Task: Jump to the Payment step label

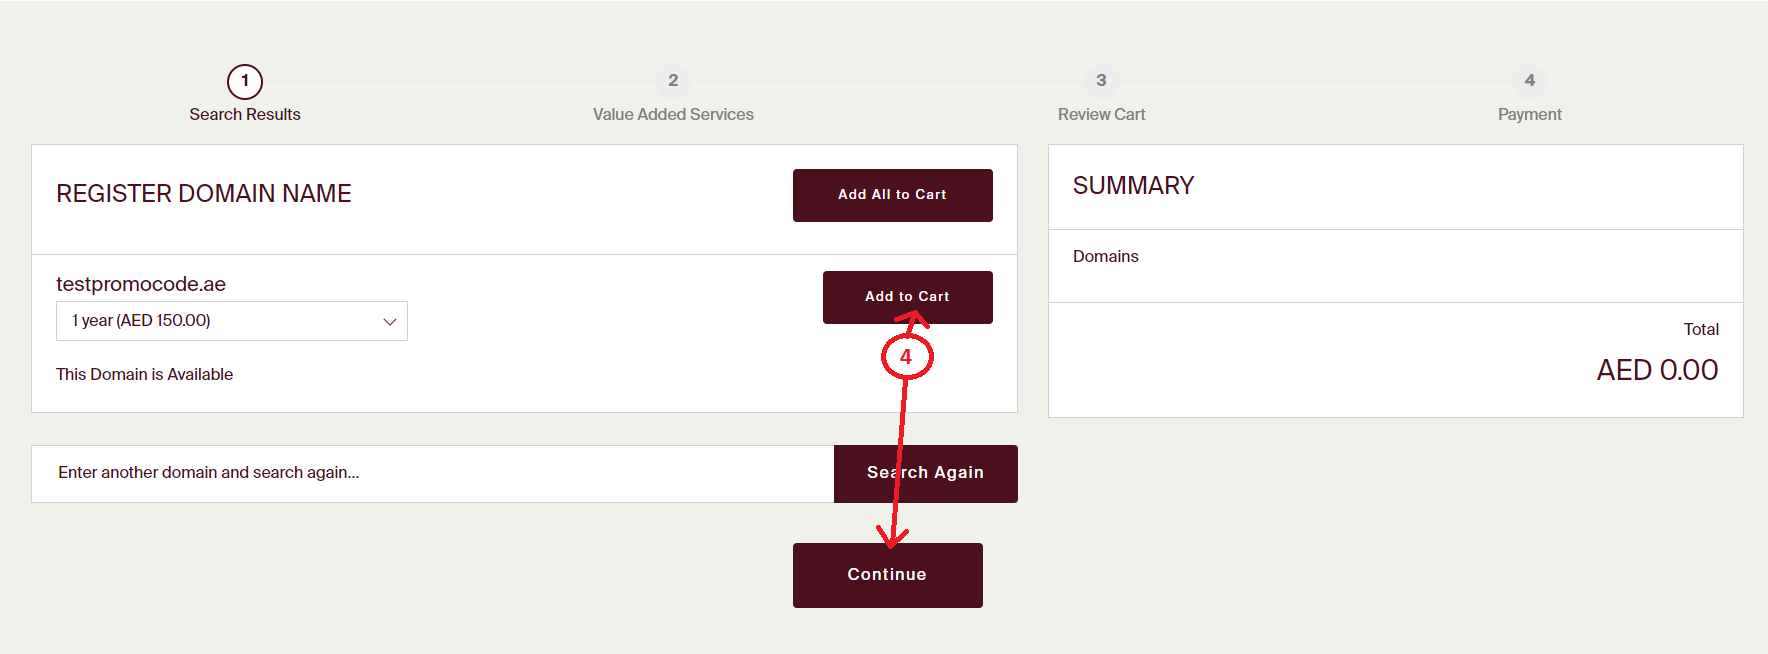Action: point(1529,114)
